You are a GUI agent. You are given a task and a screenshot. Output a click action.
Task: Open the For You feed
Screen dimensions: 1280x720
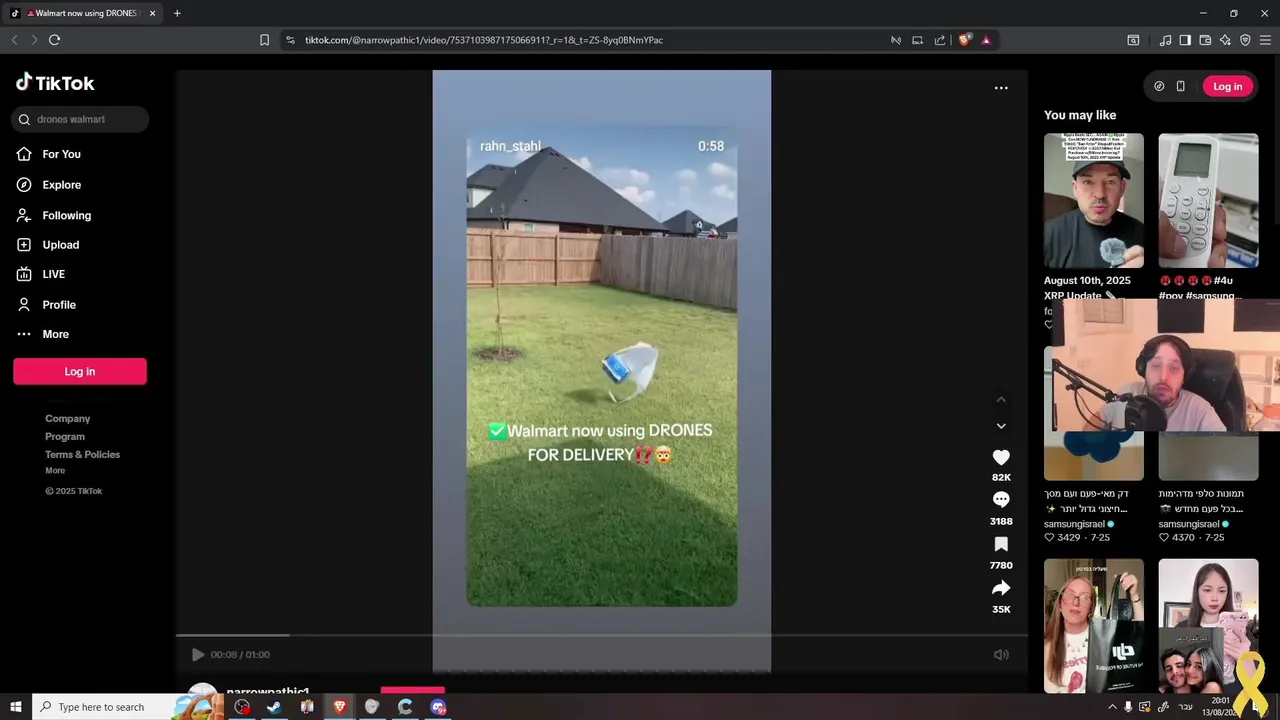tap(48, 154)
